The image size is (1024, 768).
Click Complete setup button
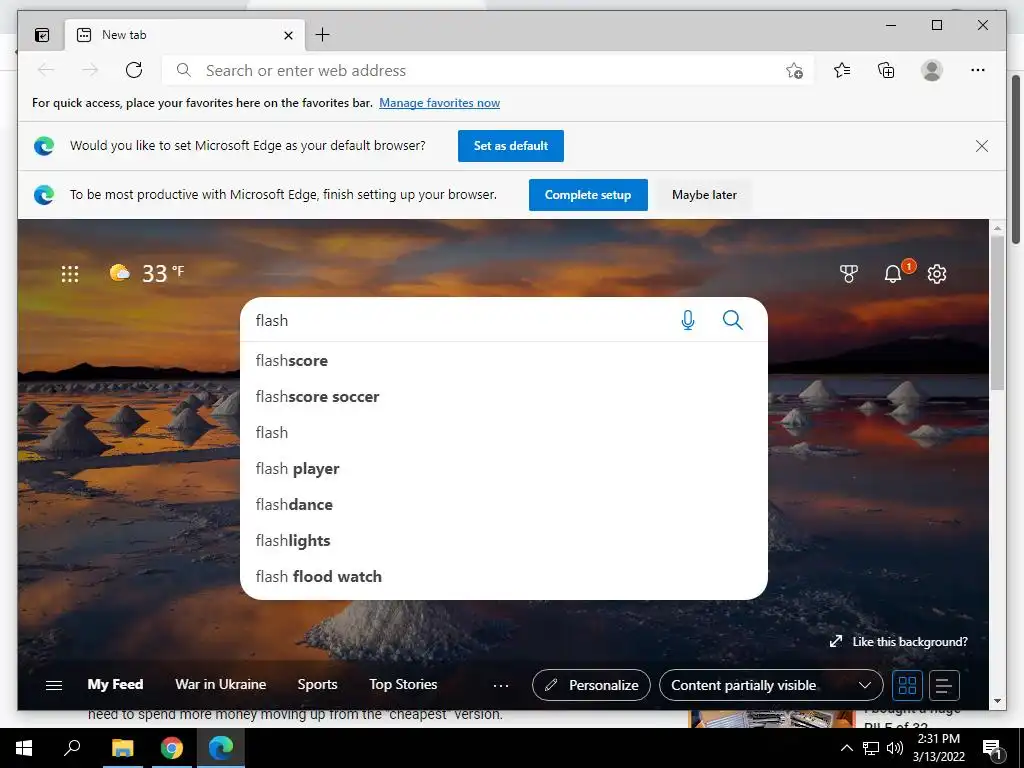tap(588, 195)
